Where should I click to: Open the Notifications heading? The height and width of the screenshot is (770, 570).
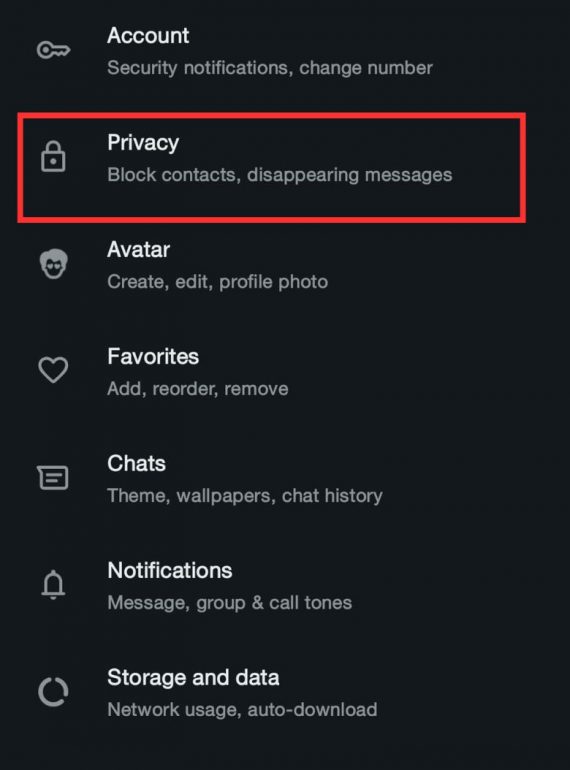coord(170,571)
